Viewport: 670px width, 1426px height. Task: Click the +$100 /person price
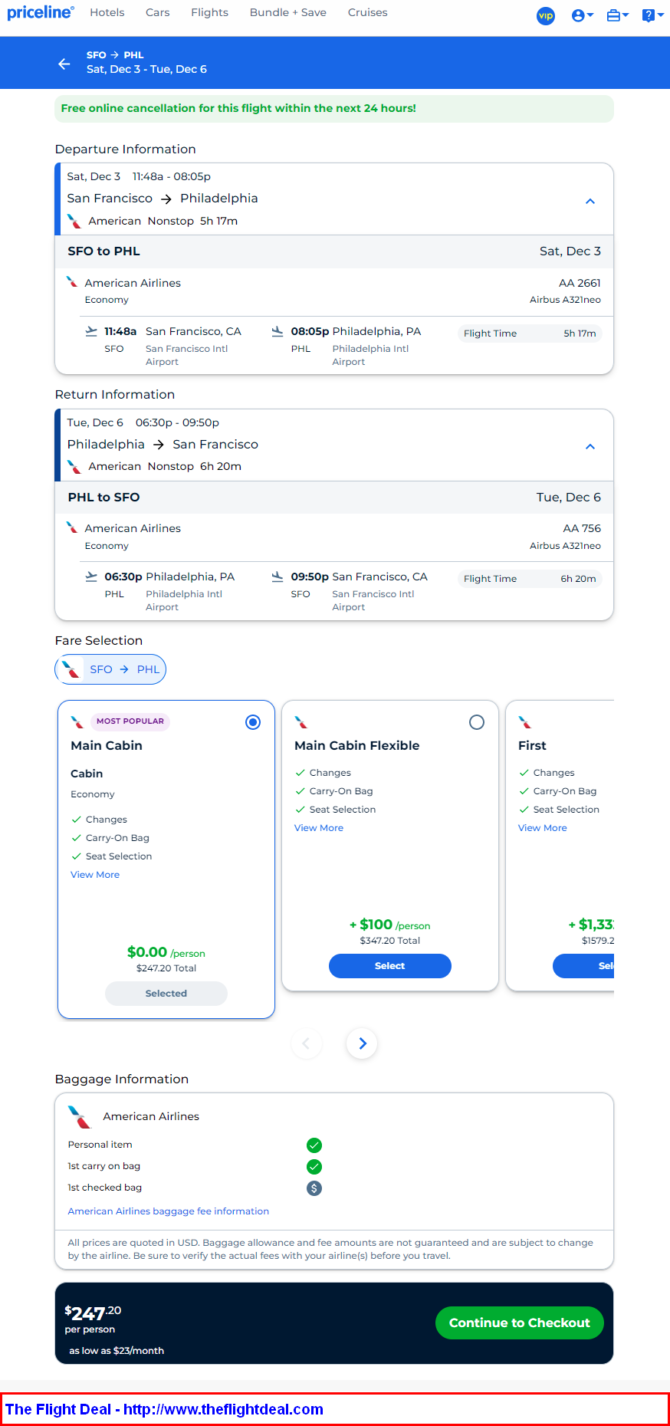click(x=389, y=925)
